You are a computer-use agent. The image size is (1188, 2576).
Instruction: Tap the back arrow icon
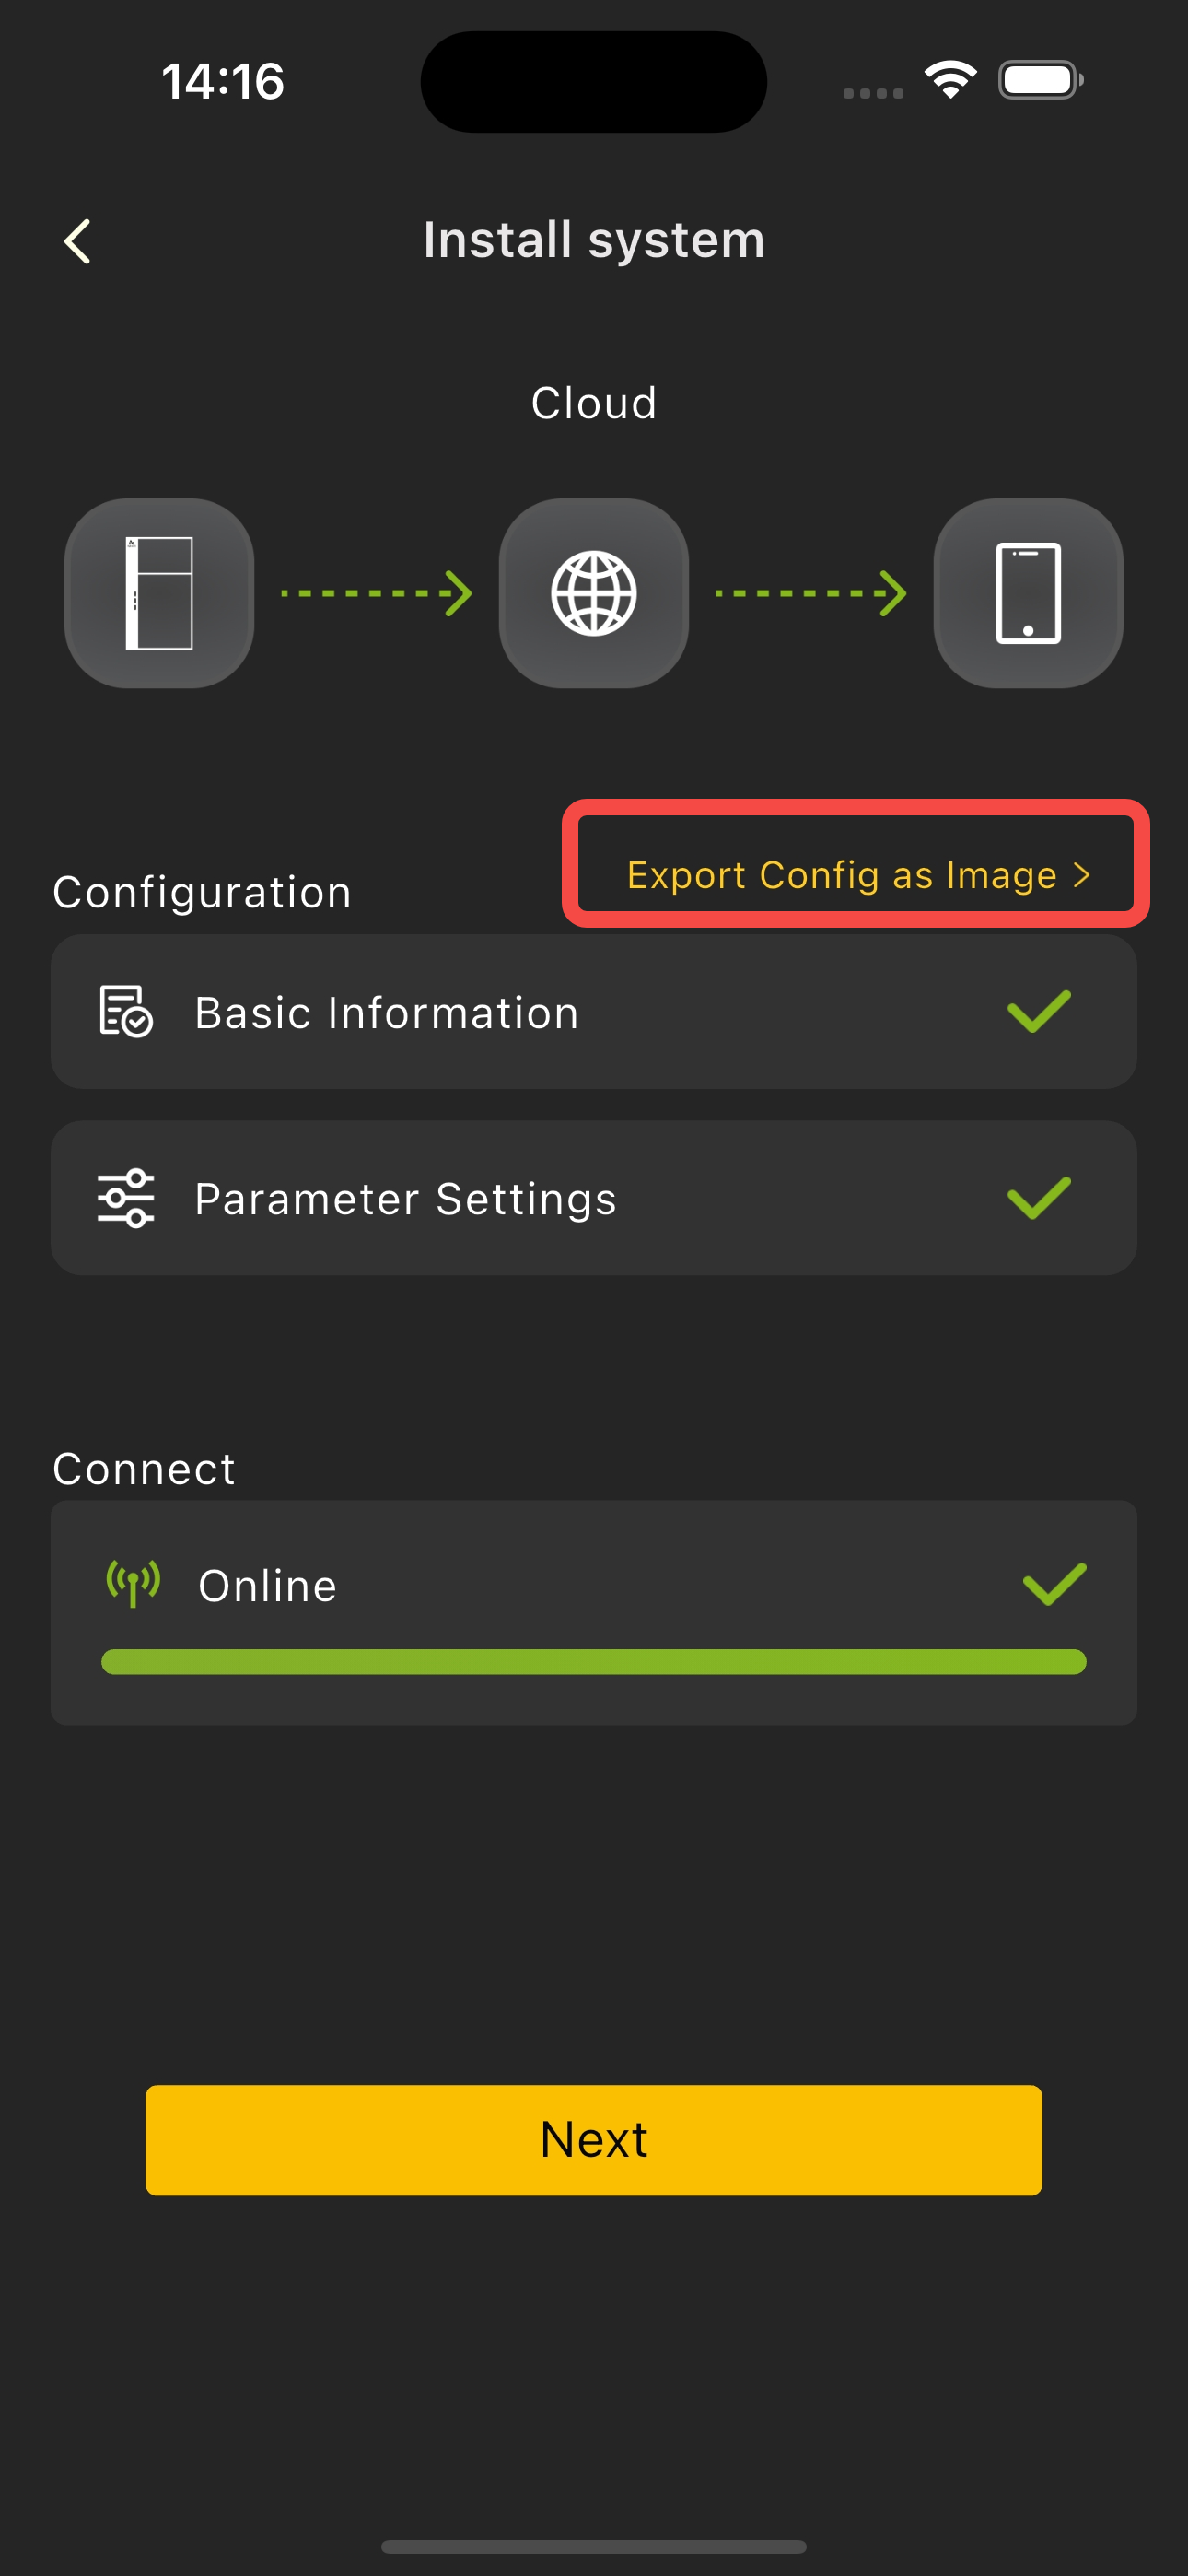[x=78, y=241]
